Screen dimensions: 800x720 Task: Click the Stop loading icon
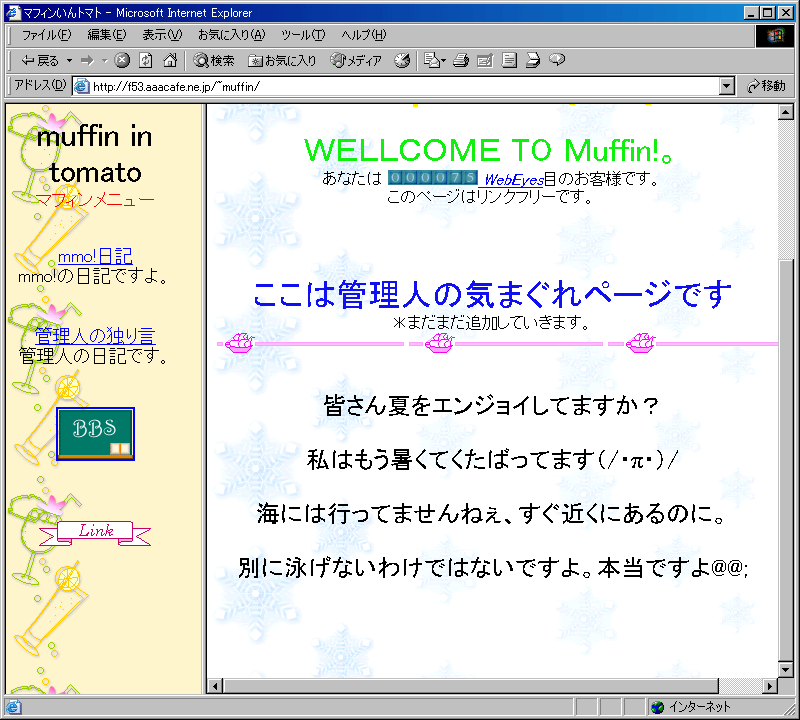click(121, 60)
